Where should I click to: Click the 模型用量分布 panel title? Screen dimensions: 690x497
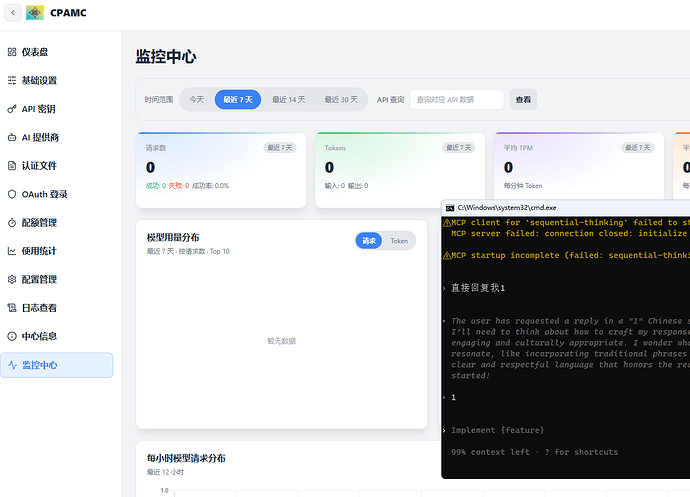[173, 238]
